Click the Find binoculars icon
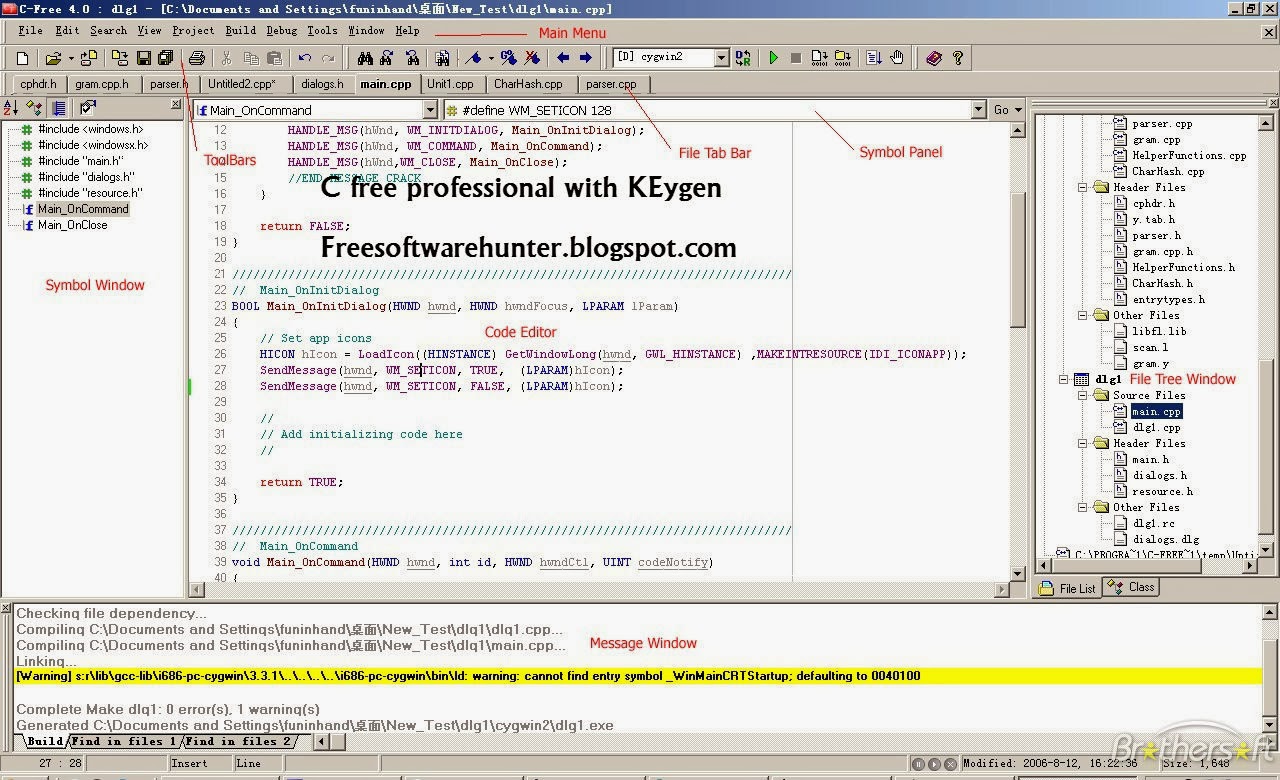The width and height of the screenshot is (1280, 780). click(365, 58)
